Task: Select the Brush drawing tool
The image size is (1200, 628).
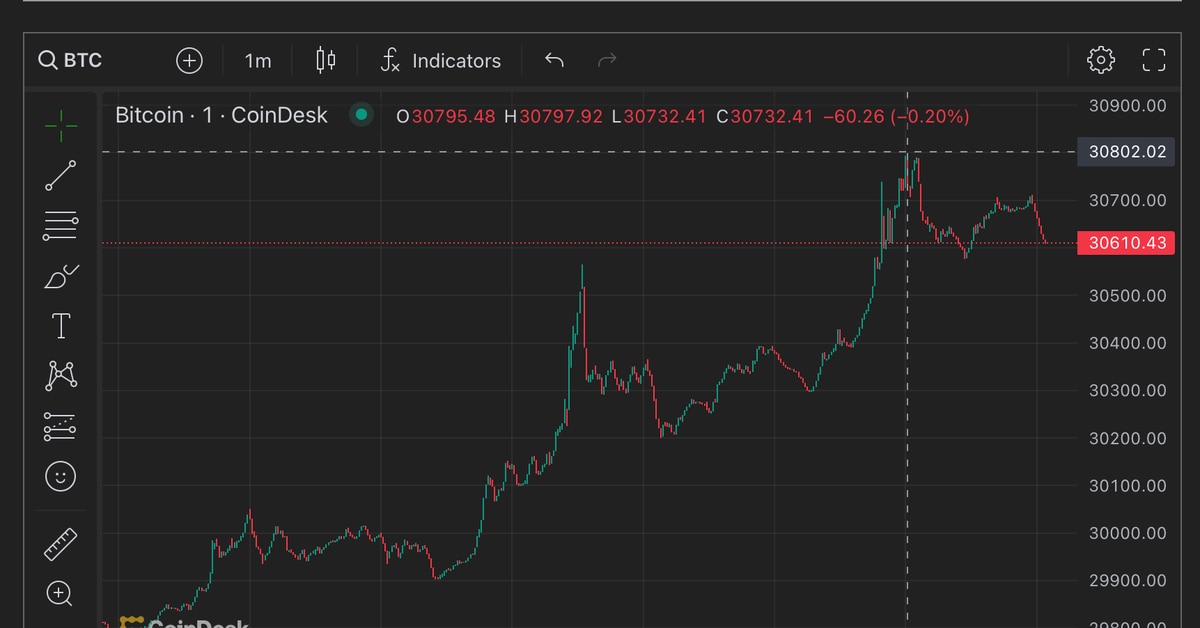Action: 60,275
